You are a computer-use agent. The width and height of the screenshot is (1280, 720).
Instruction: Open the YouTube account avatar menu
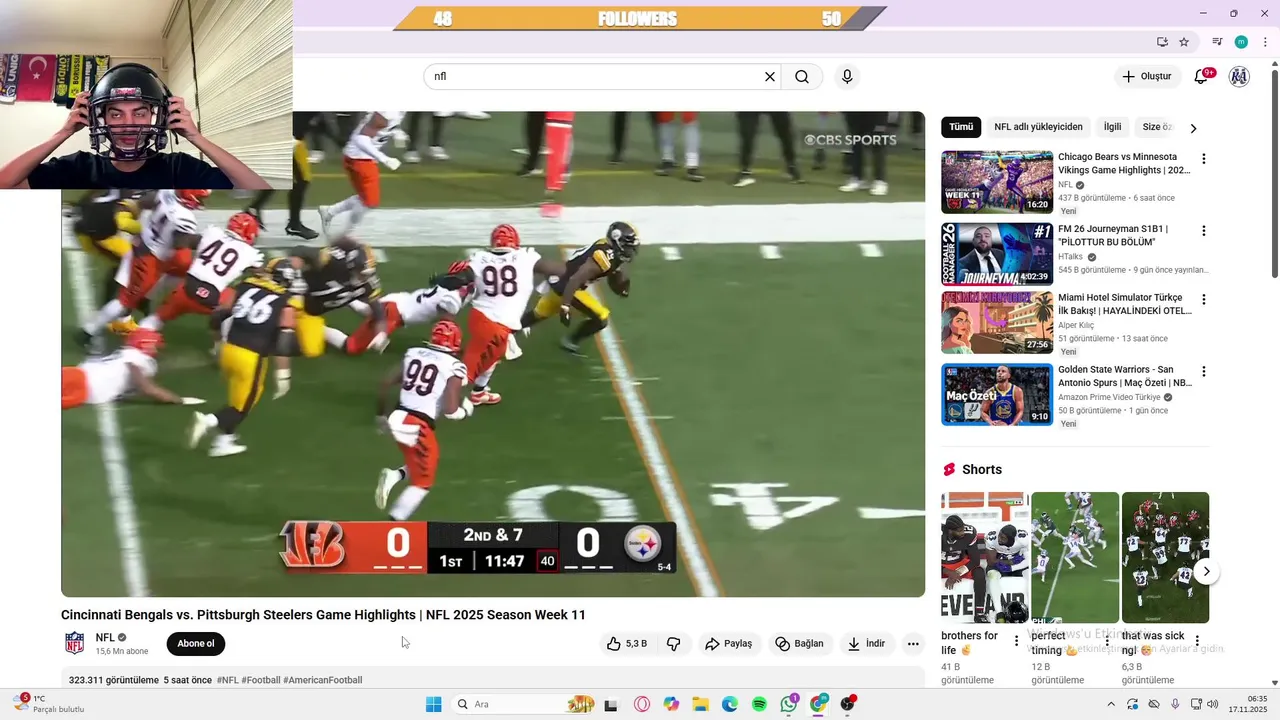pos(1239,77)
